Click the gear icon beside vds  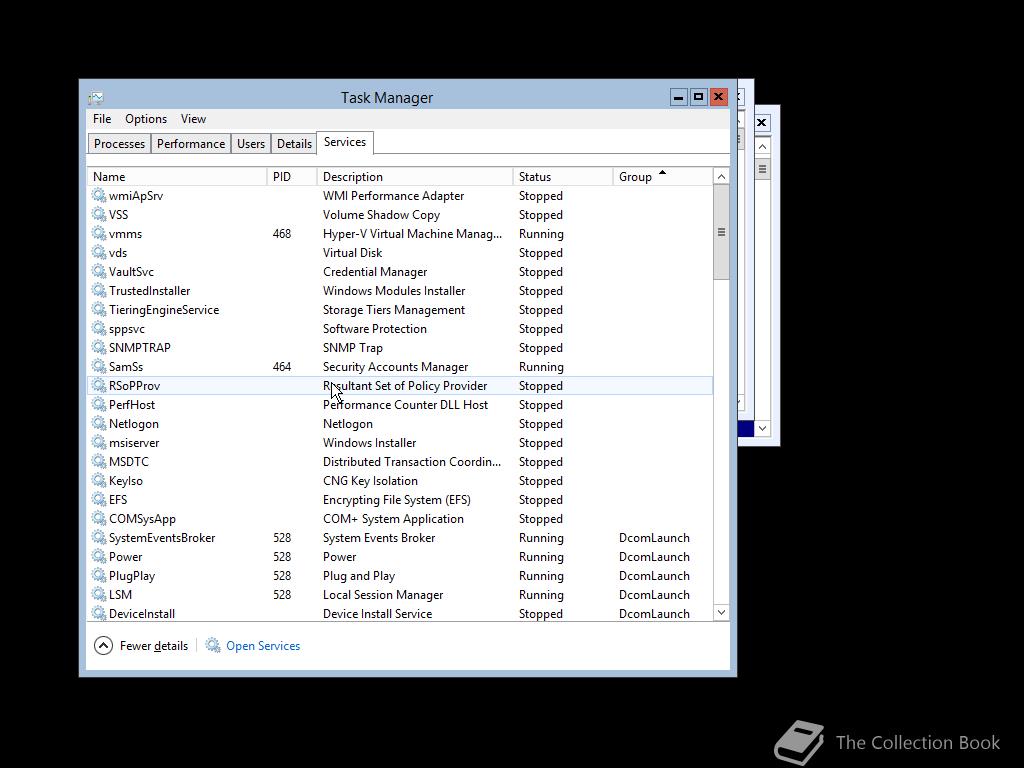[x=99, y=252]
